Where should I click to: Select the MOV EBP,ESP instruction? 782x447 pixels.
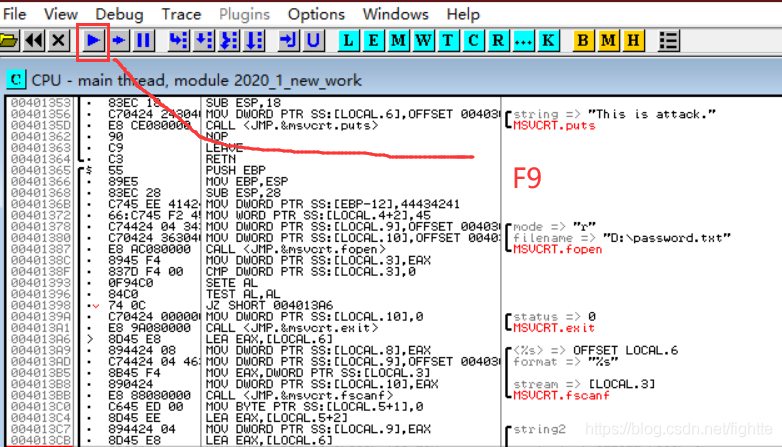[x=247, y=182]
